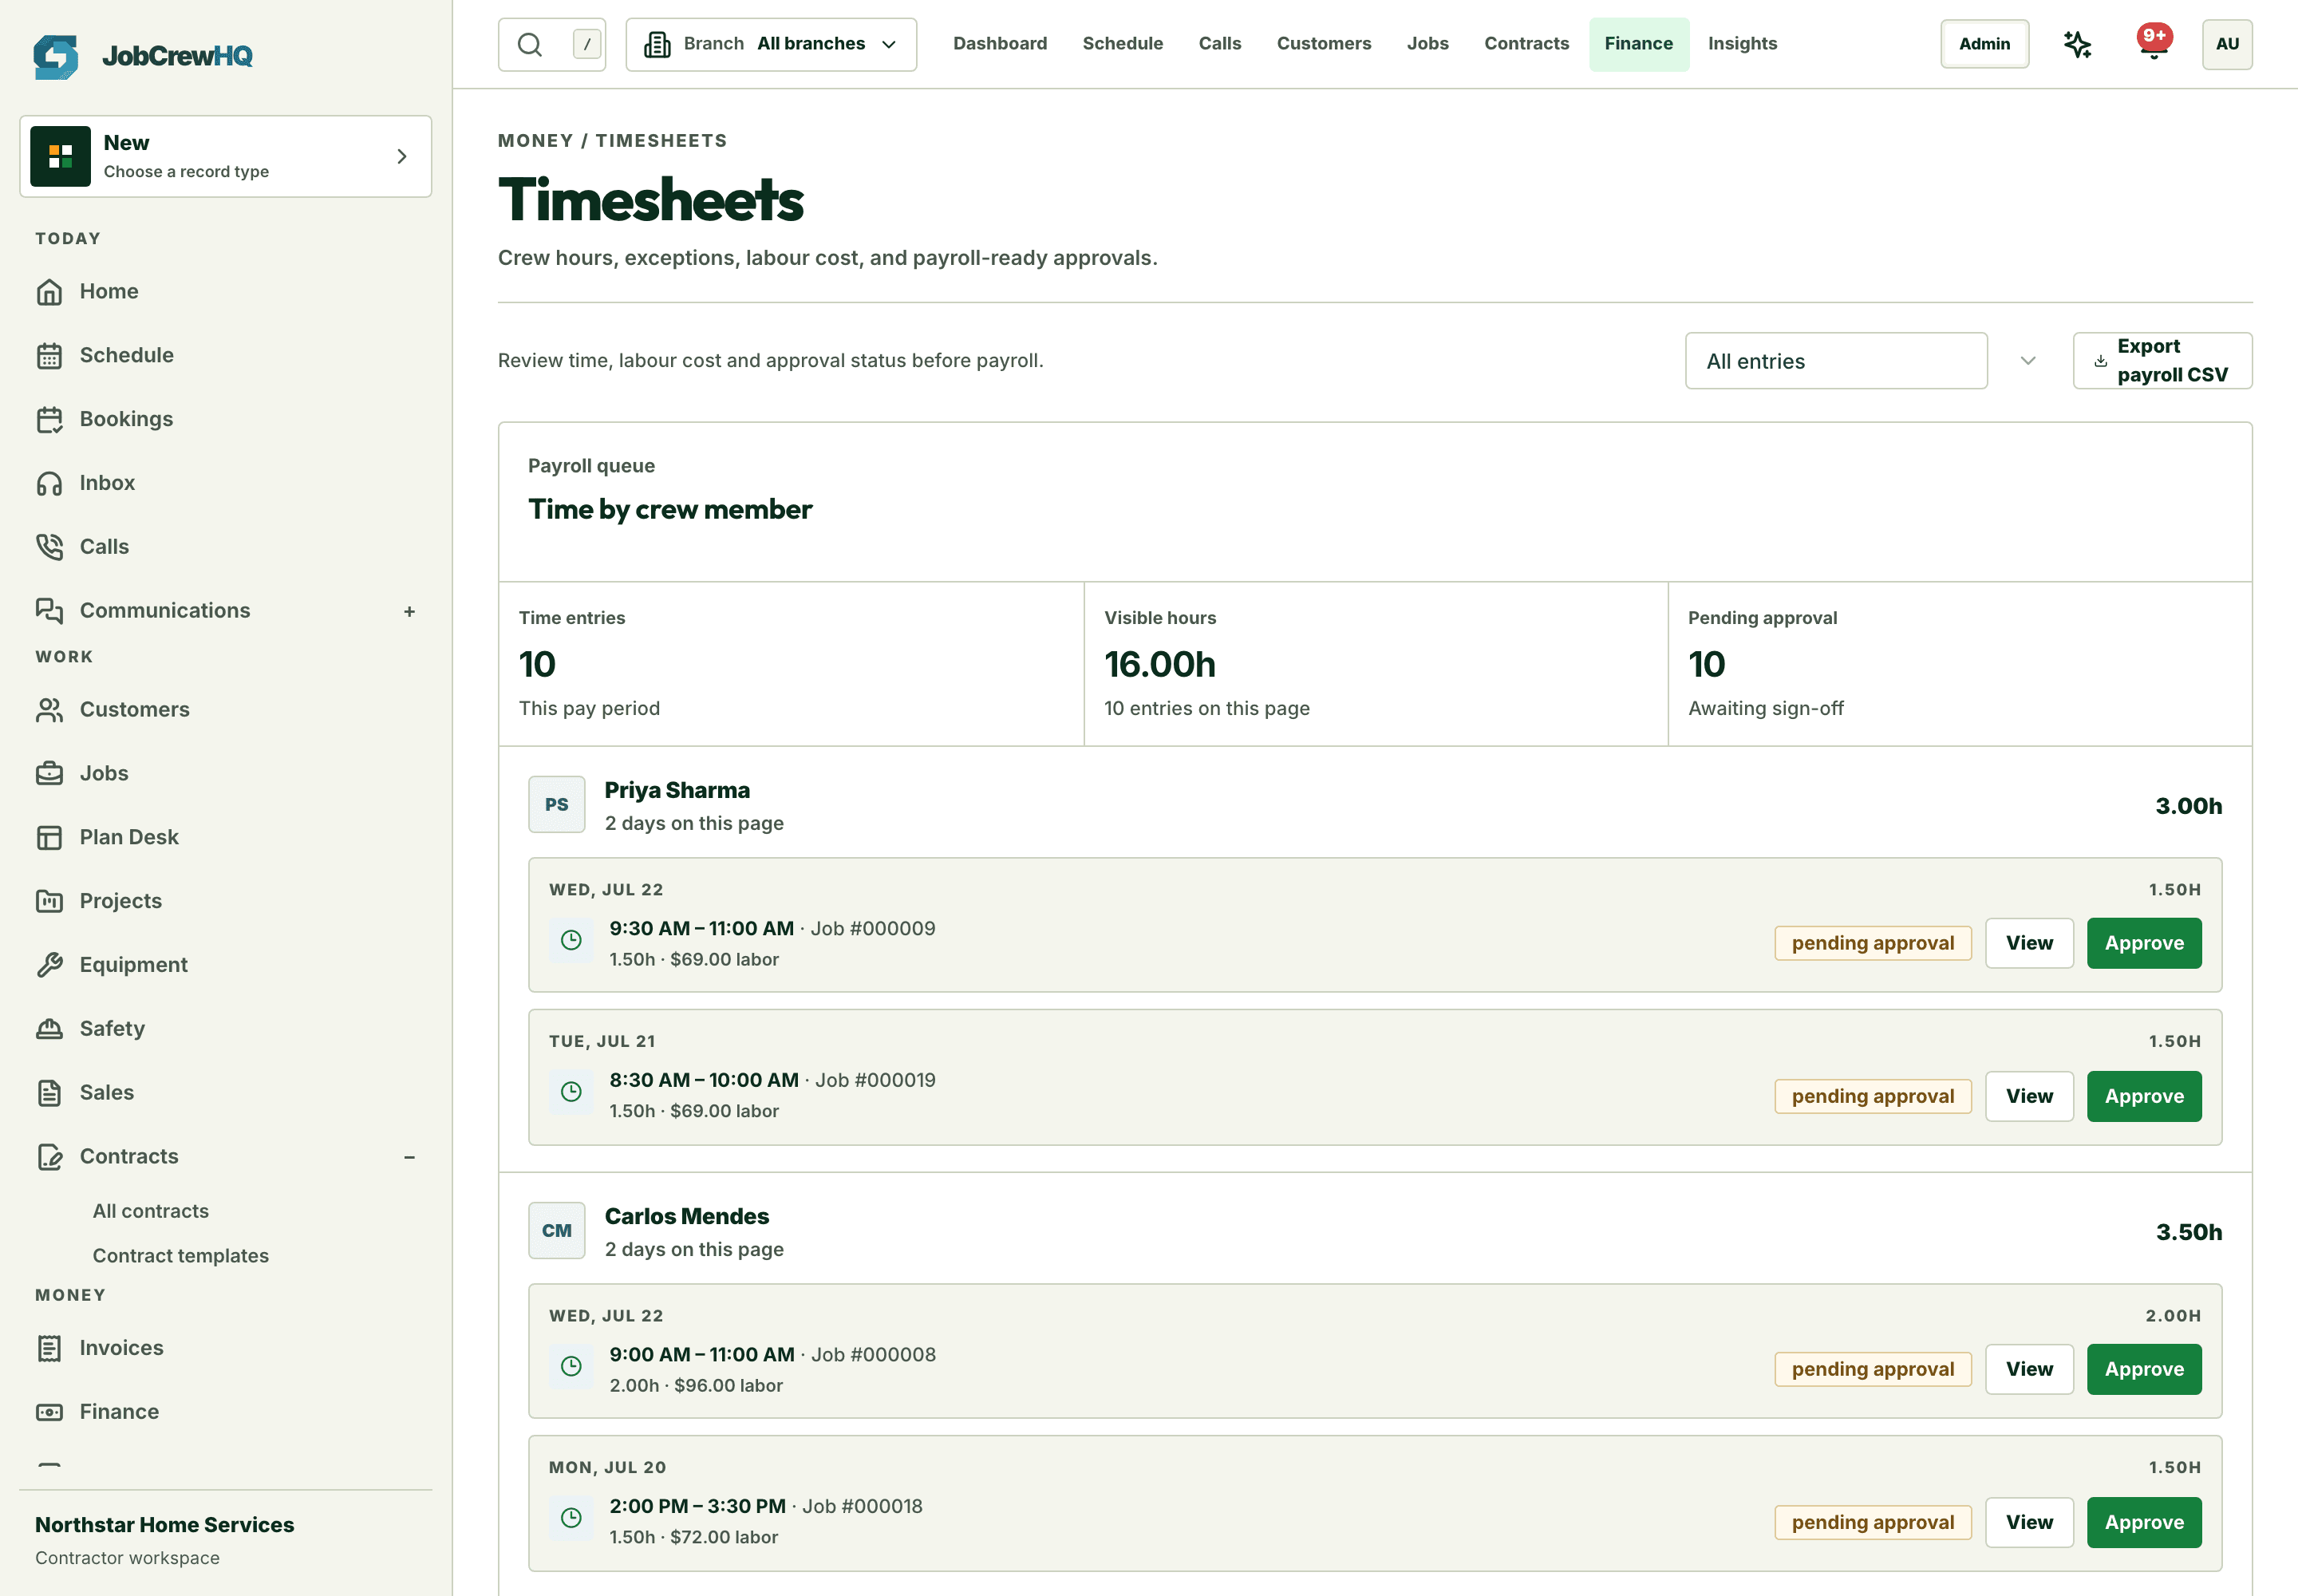
Task: View the Job #000009 time entry
Action: click(2029, 943)
